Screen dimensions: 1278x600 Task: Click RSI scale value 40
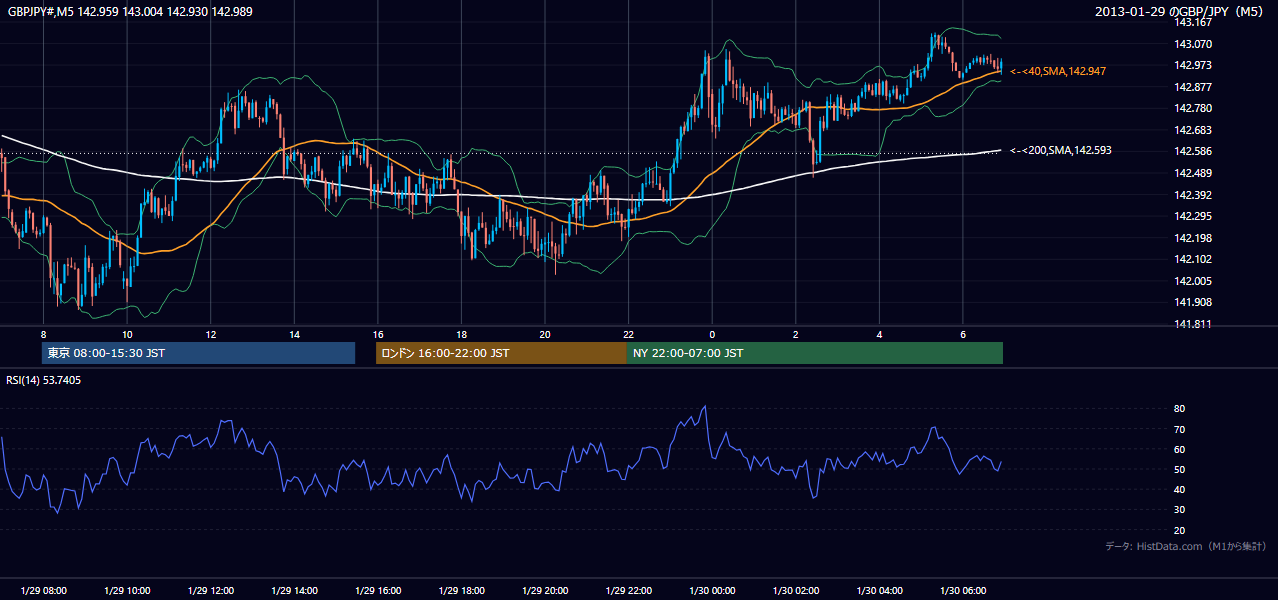click(1179, 489)
